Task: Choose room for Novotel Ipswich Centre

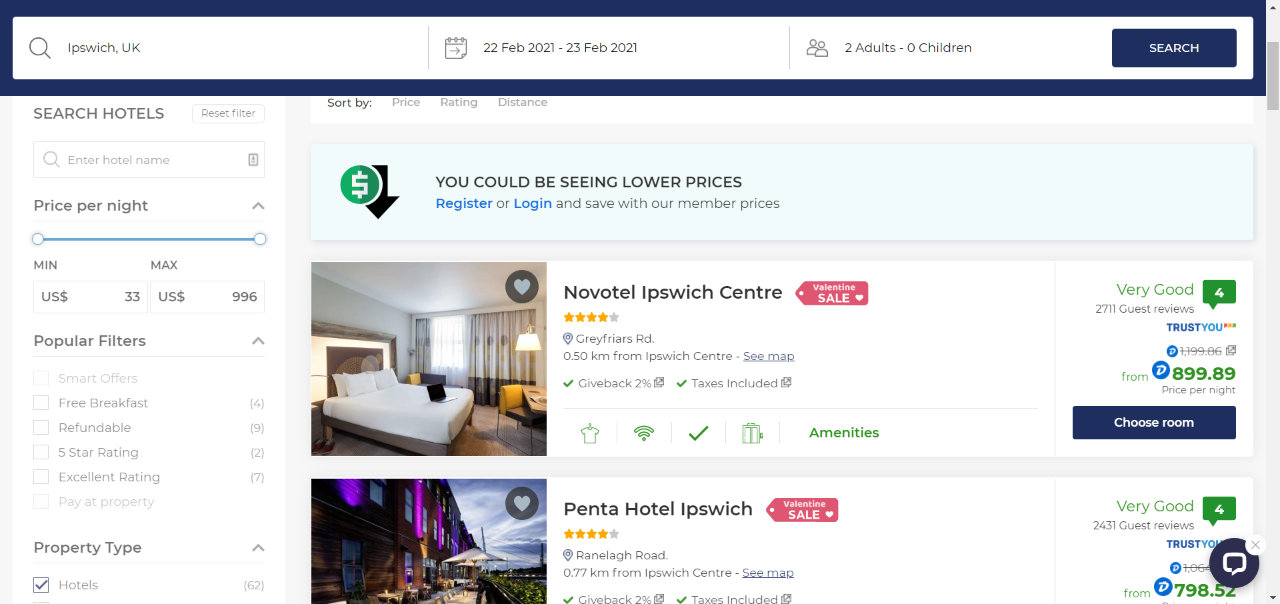Action: (1154, 422)
